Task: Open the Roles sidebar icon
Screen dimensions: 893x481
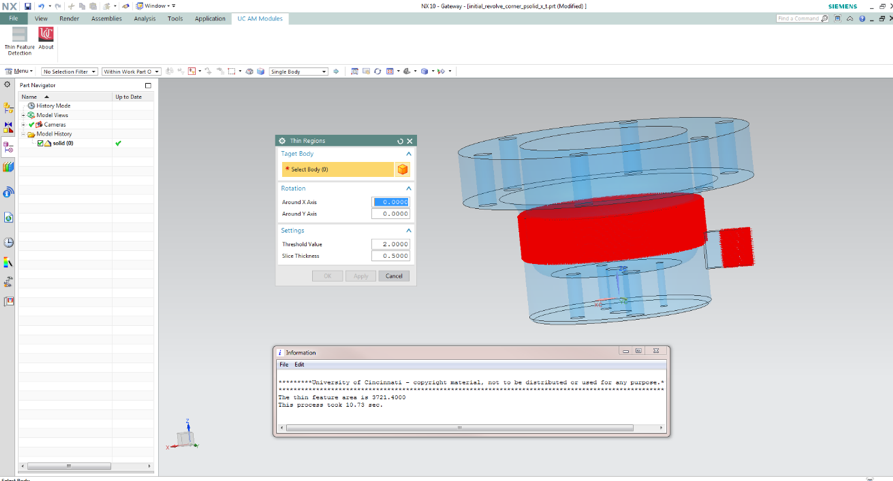Action: pyautogui.click(x=8, y=301)
